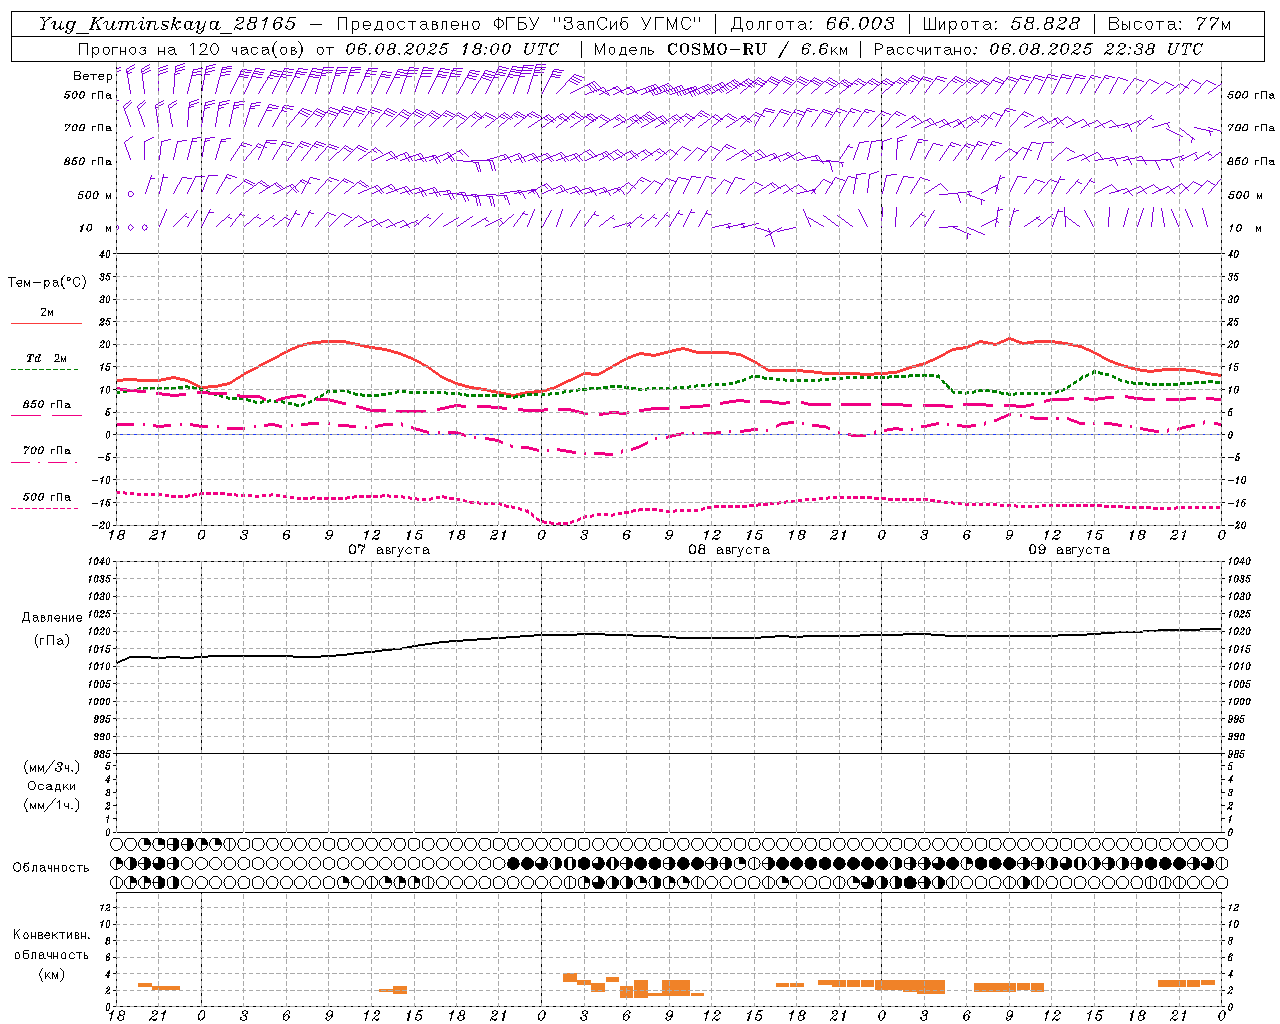Click the Высота: 77м header text
1280x1024 pixels.
[1170, 24]
